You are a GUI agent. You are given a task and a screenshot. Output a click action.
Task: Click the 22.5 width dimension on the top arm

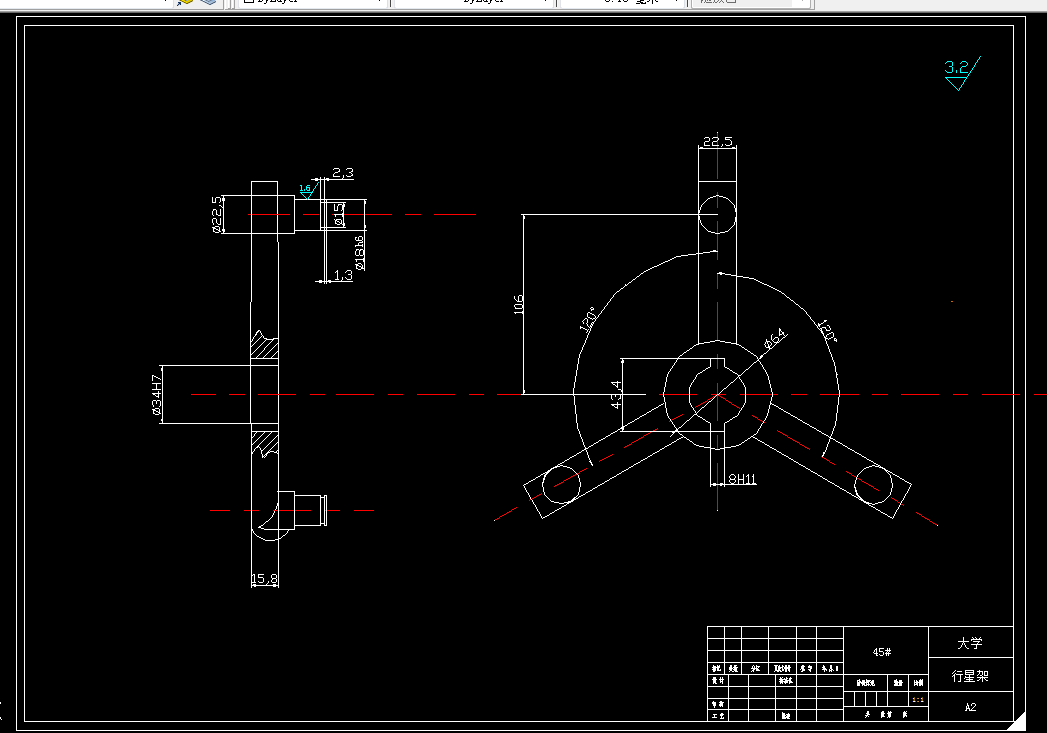pyautogui.click(x=718, y=142)
